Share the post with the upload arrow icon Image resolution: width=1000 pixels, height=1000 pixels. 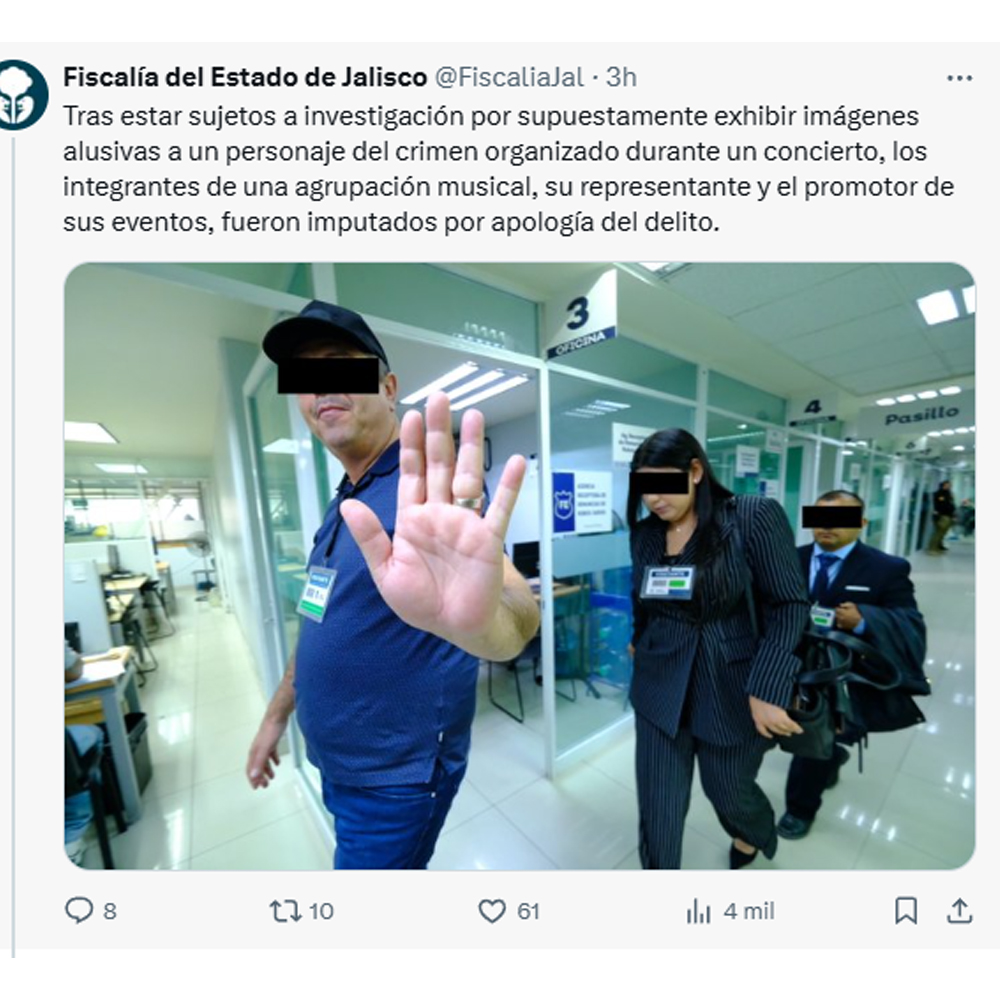point(959,911)
